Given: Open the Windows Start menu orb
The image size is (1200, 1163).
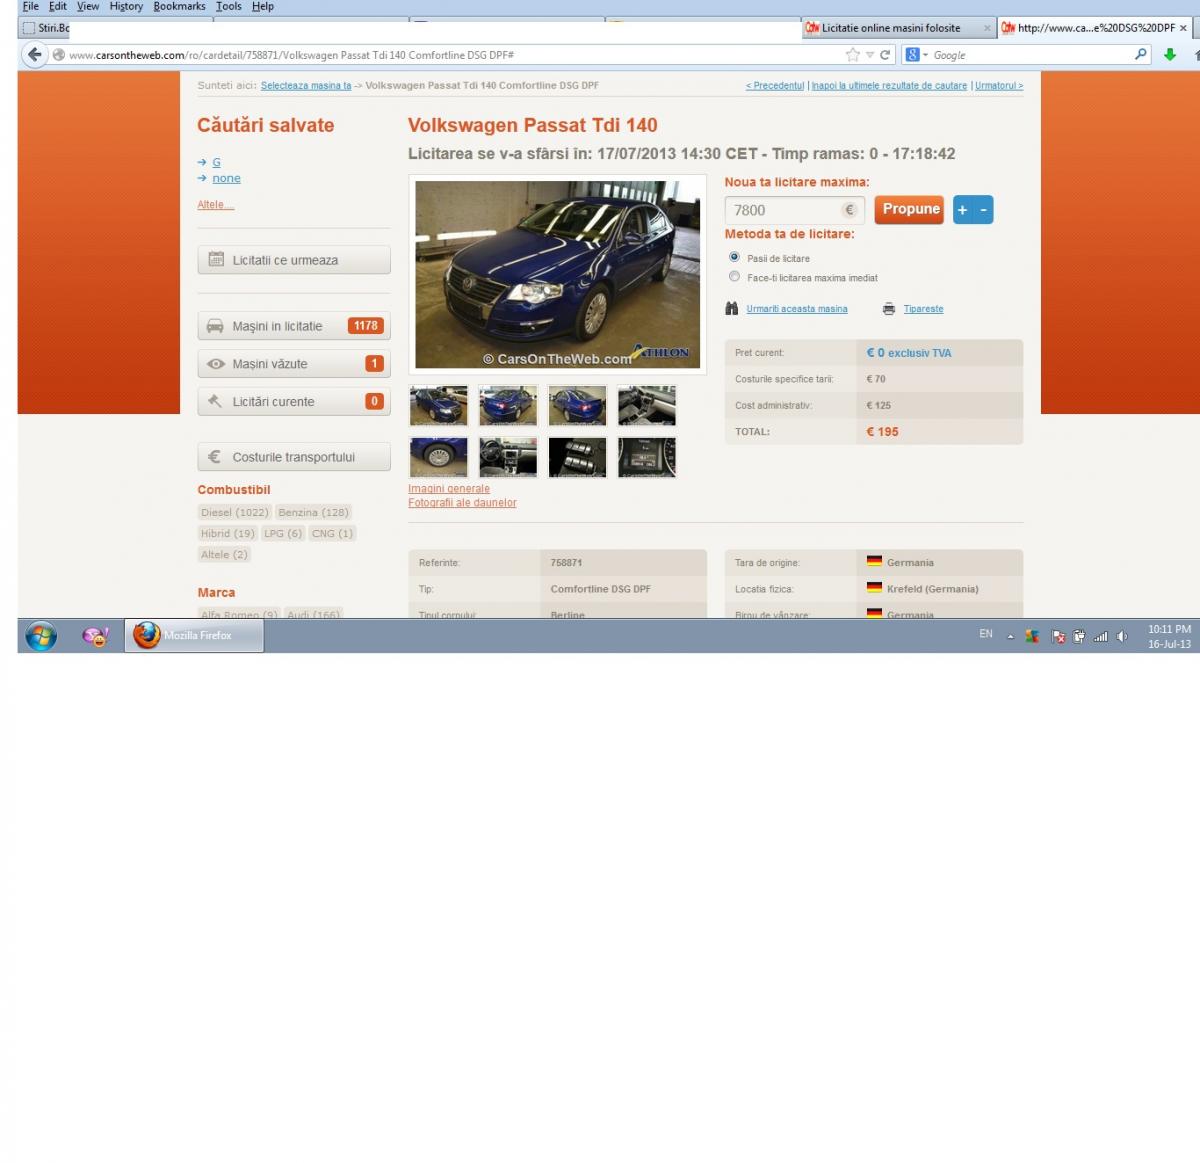Looking at the screenshot, I should (x=41, y=636).
